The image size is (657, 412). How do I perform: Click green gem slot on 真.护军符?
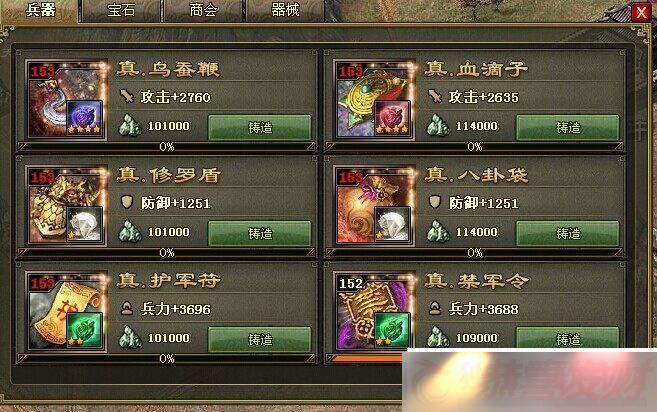point(85,330)
